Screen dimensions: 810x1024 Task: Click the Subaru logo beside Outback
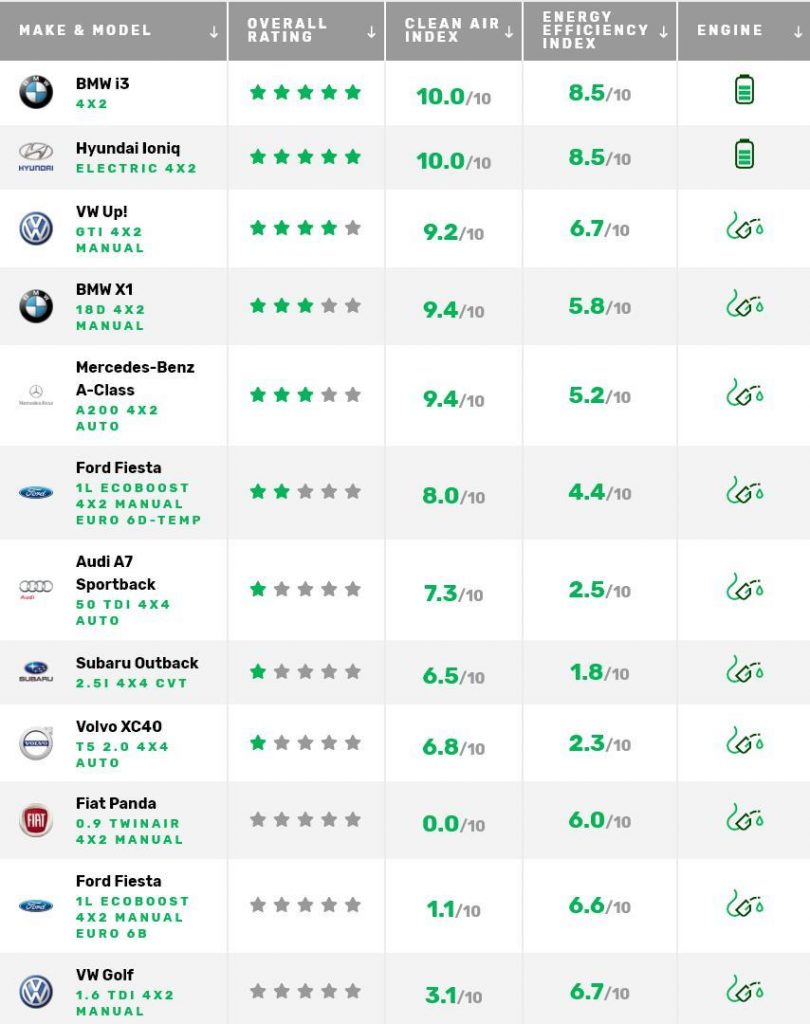(36, 672)
